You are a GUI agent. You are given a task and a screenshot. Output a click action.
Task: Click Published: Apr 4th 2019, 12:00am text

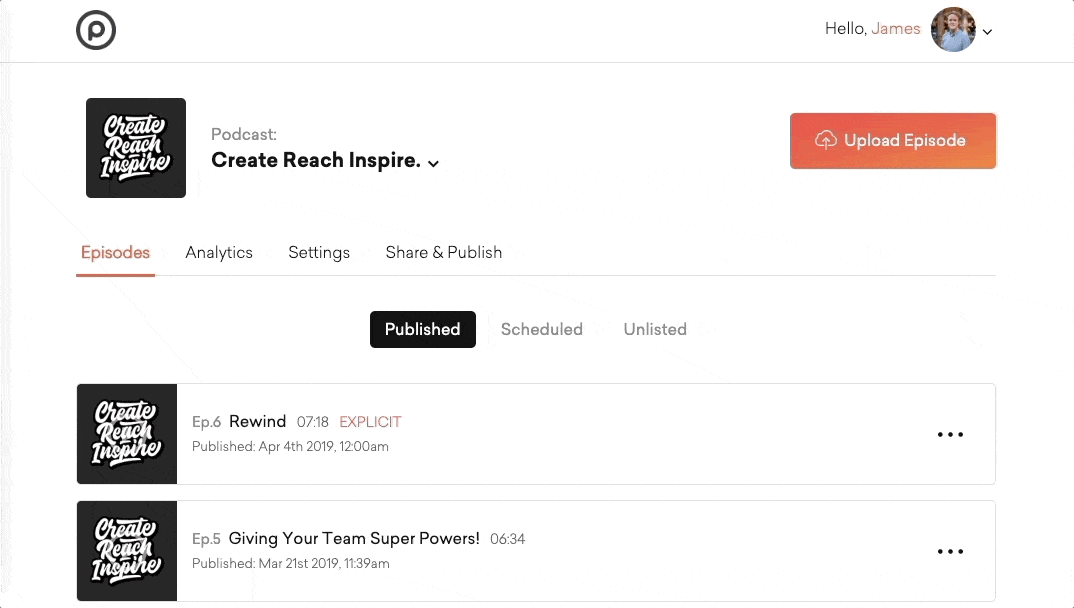click(x=290, y=446)
